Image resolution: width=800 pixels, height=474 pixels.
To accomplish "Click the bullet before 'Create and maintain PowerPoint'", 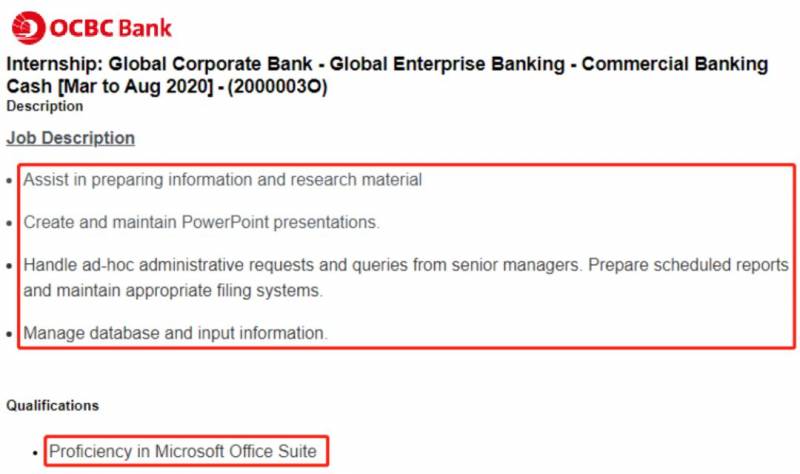I will click(x=10, y=223).
